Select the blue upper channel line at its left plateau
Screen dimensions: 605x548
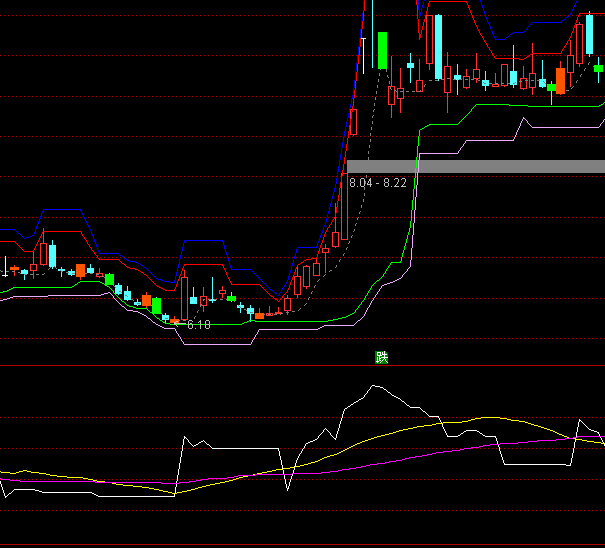65,211
